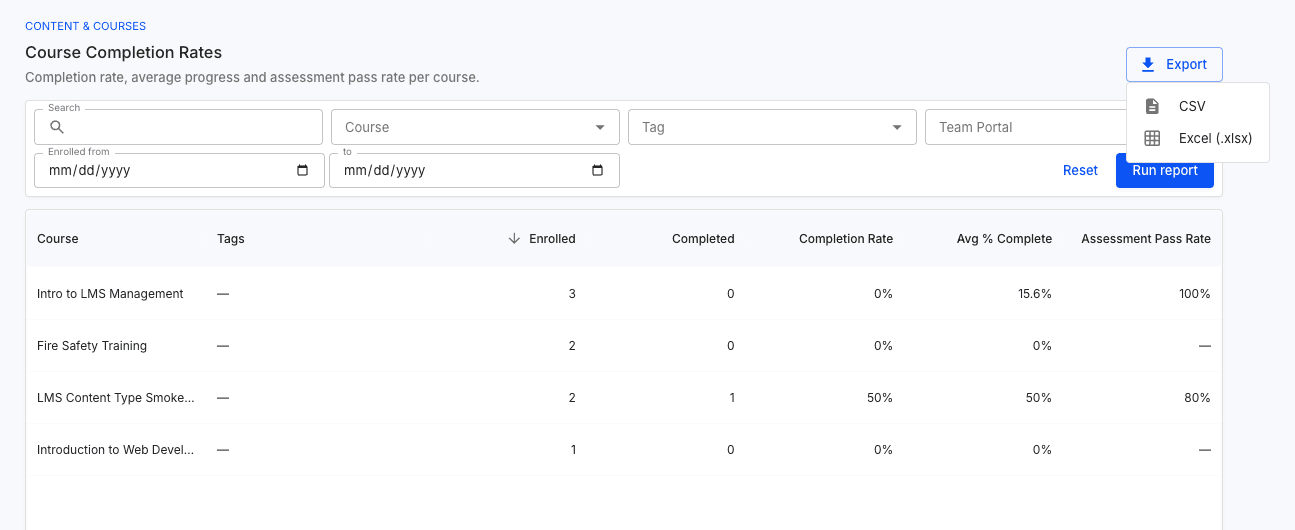
Task: Click the Enrolled from date field
Action: 179,170
